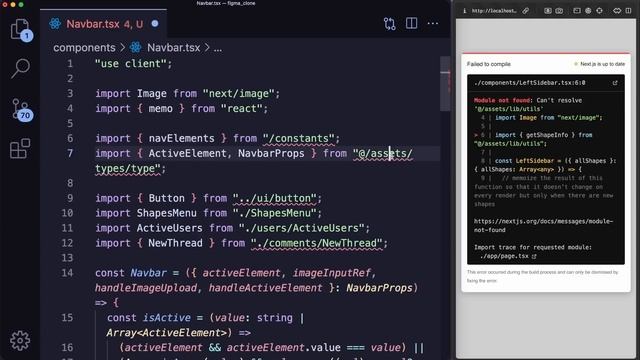The width and height of the screenshot is (640, 360).
Task: Select the Navbar.tsx editor tab
Action: click(x=104, y=24)
